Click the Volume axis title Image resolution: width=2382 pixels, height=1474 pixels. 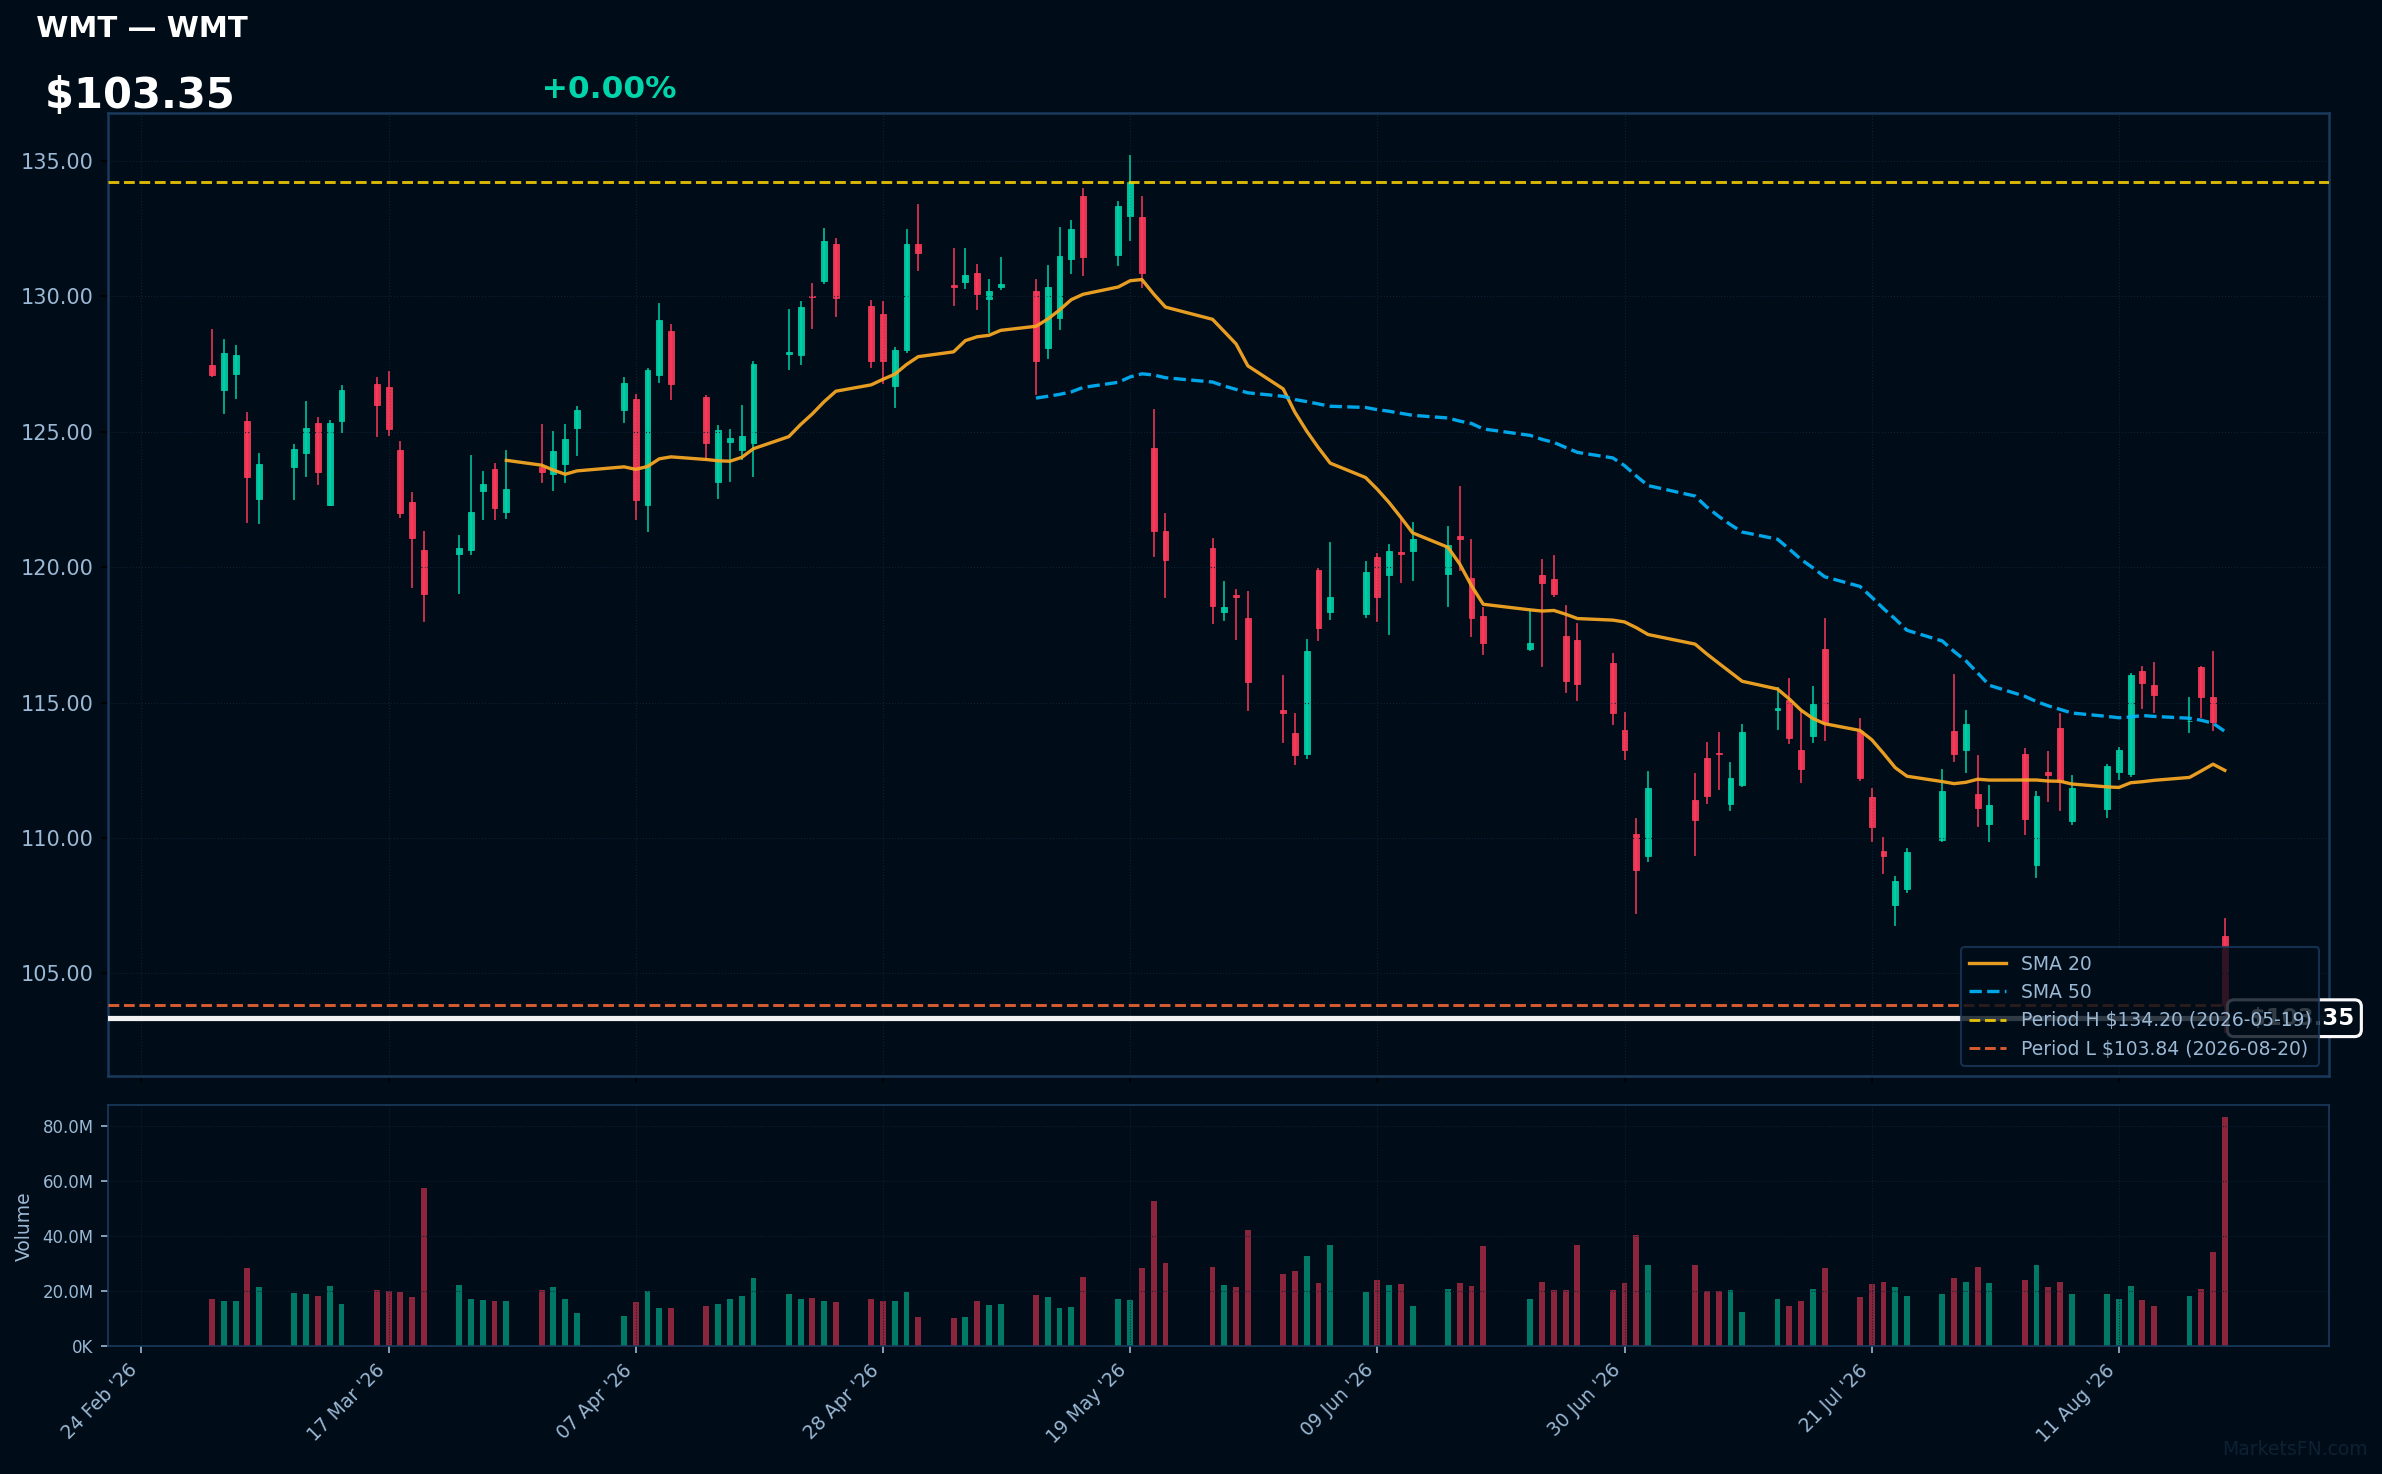23,1227
